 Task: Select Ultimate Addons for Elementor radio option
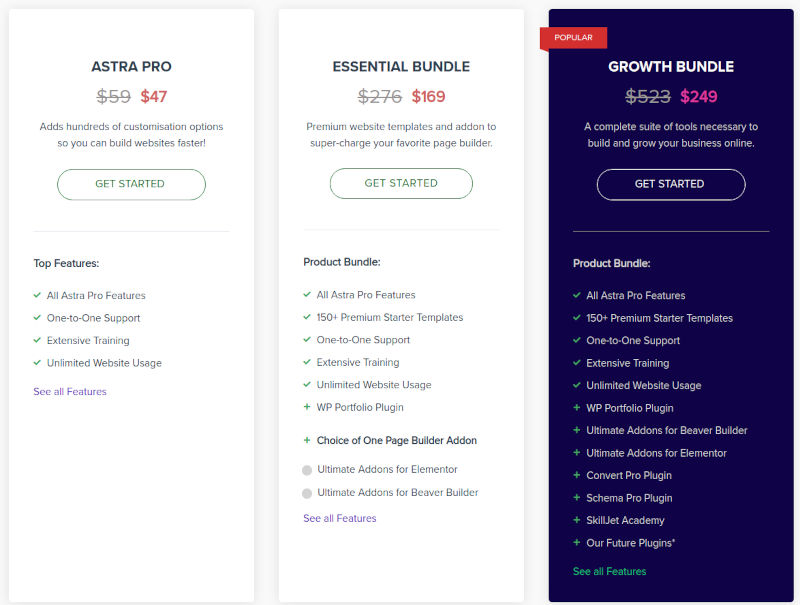point(307,470)
